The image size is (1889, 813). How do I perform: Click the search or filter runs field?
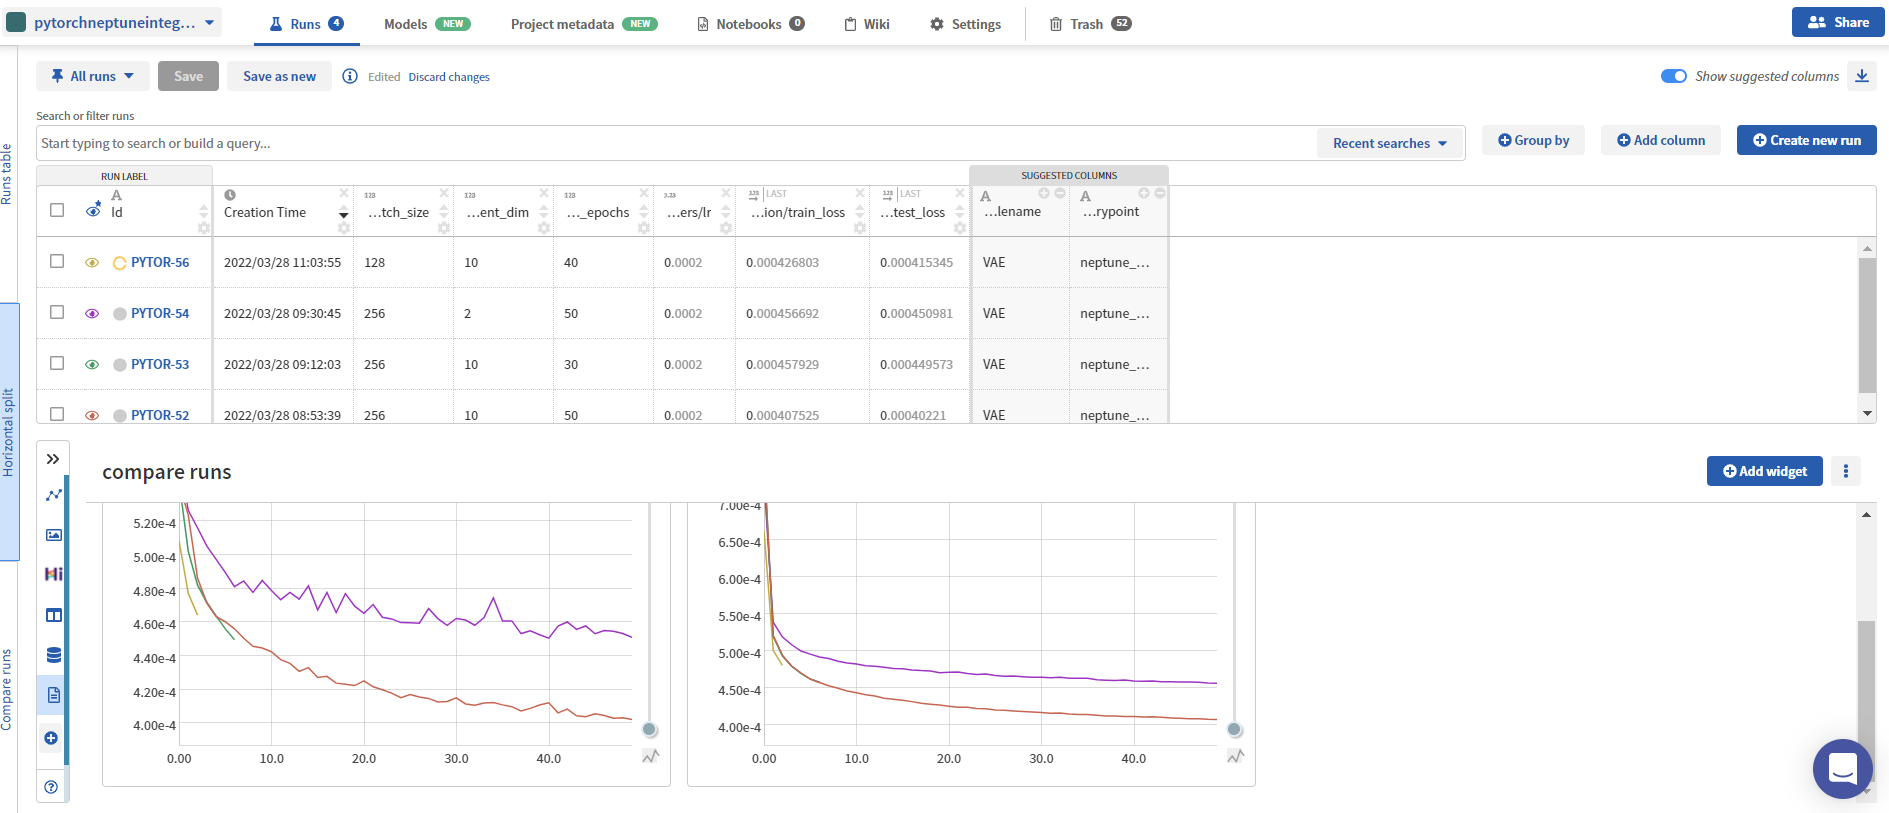(x=670, y=143)
